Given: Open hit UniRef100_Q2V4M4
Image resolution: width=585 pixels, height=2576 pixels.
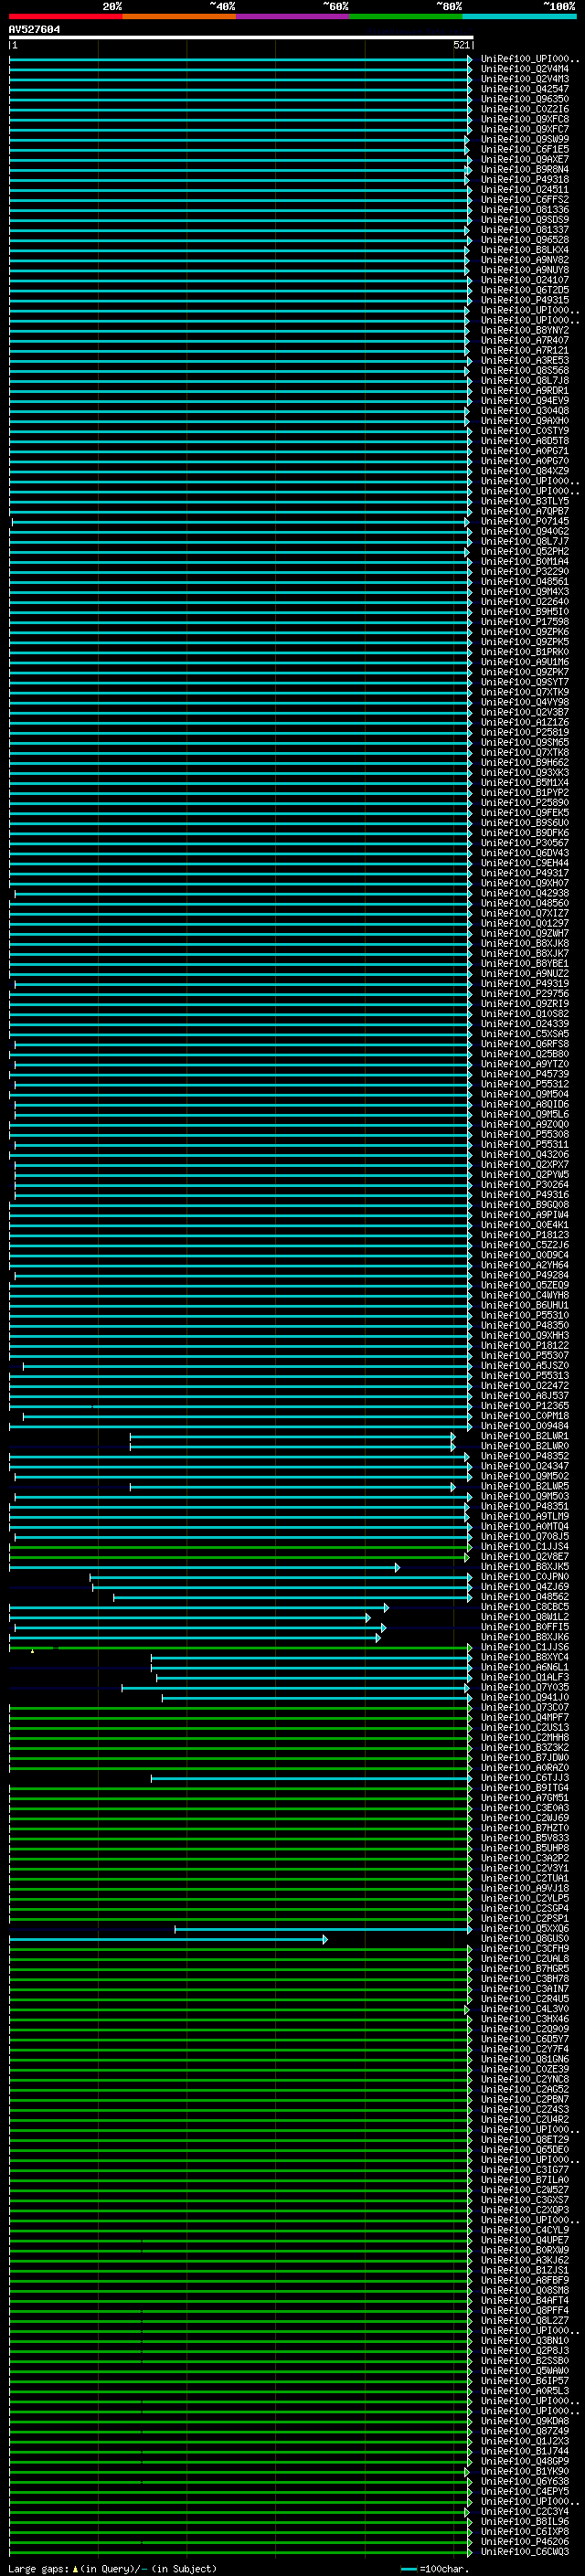Looking at the screenshot, I should click(x=524, y=69).
